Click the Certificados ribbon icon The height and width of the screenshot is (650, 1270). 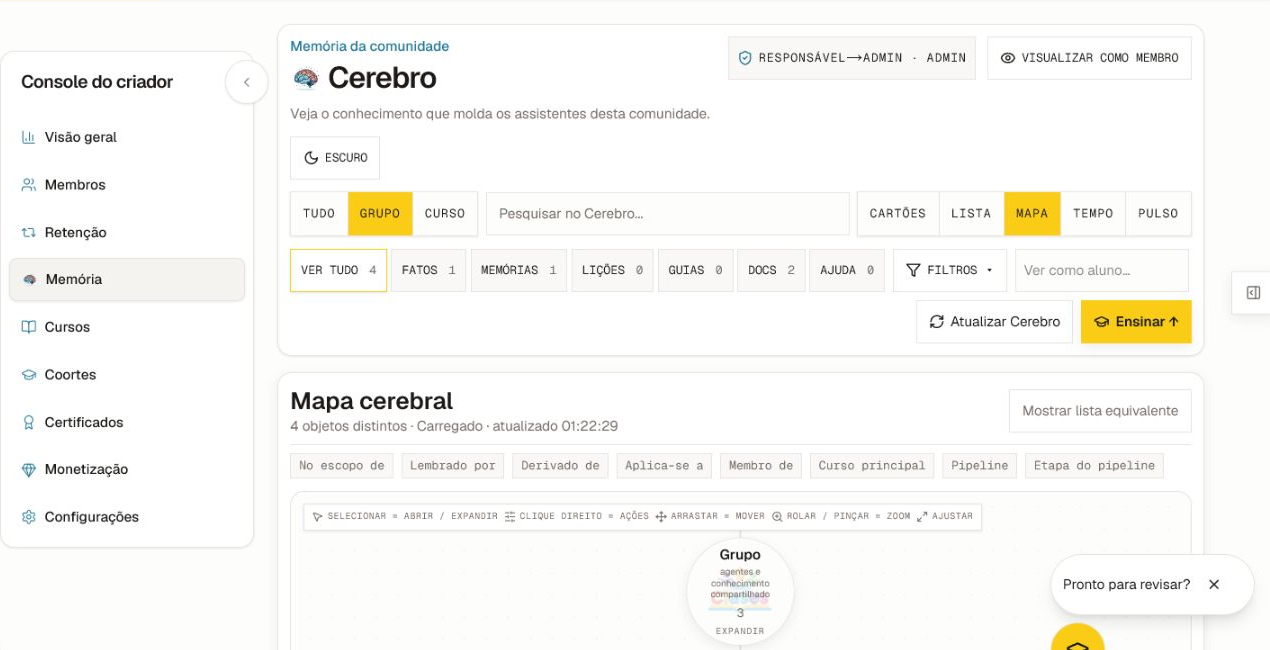click(x=29, y=422)
